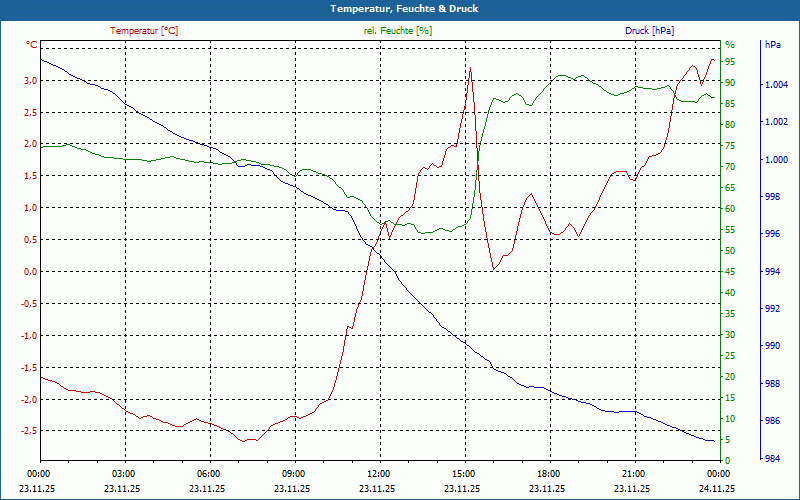This screenshot has width=800, height=500.
Task: Click temperature axis value "3,0"
Action: pos(30,81)
